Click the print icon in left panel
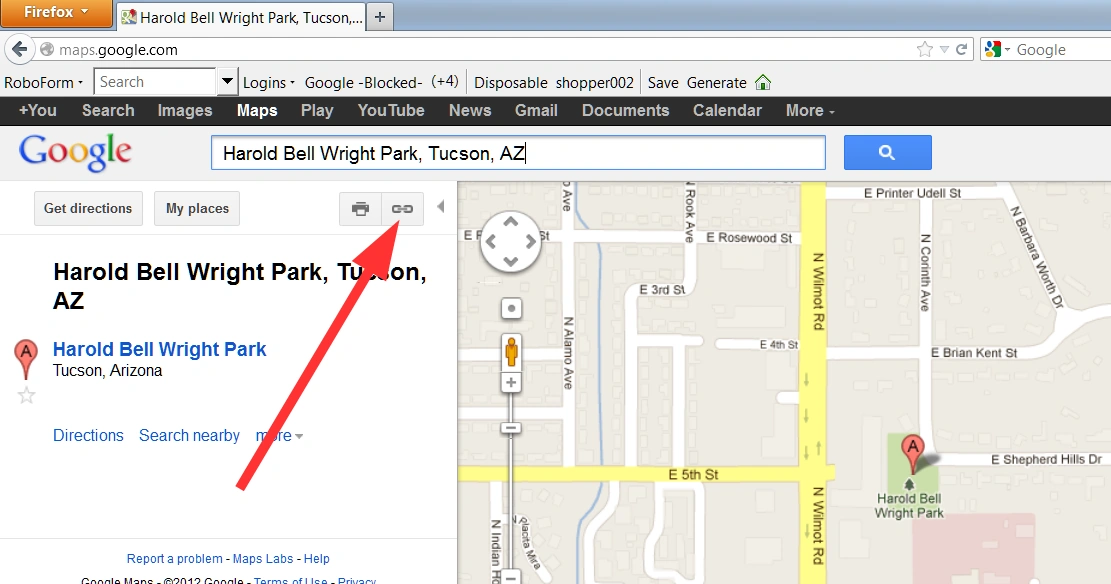Viewport: 1111px width, 584px height. pyautogui.click(x=361, y=208)
